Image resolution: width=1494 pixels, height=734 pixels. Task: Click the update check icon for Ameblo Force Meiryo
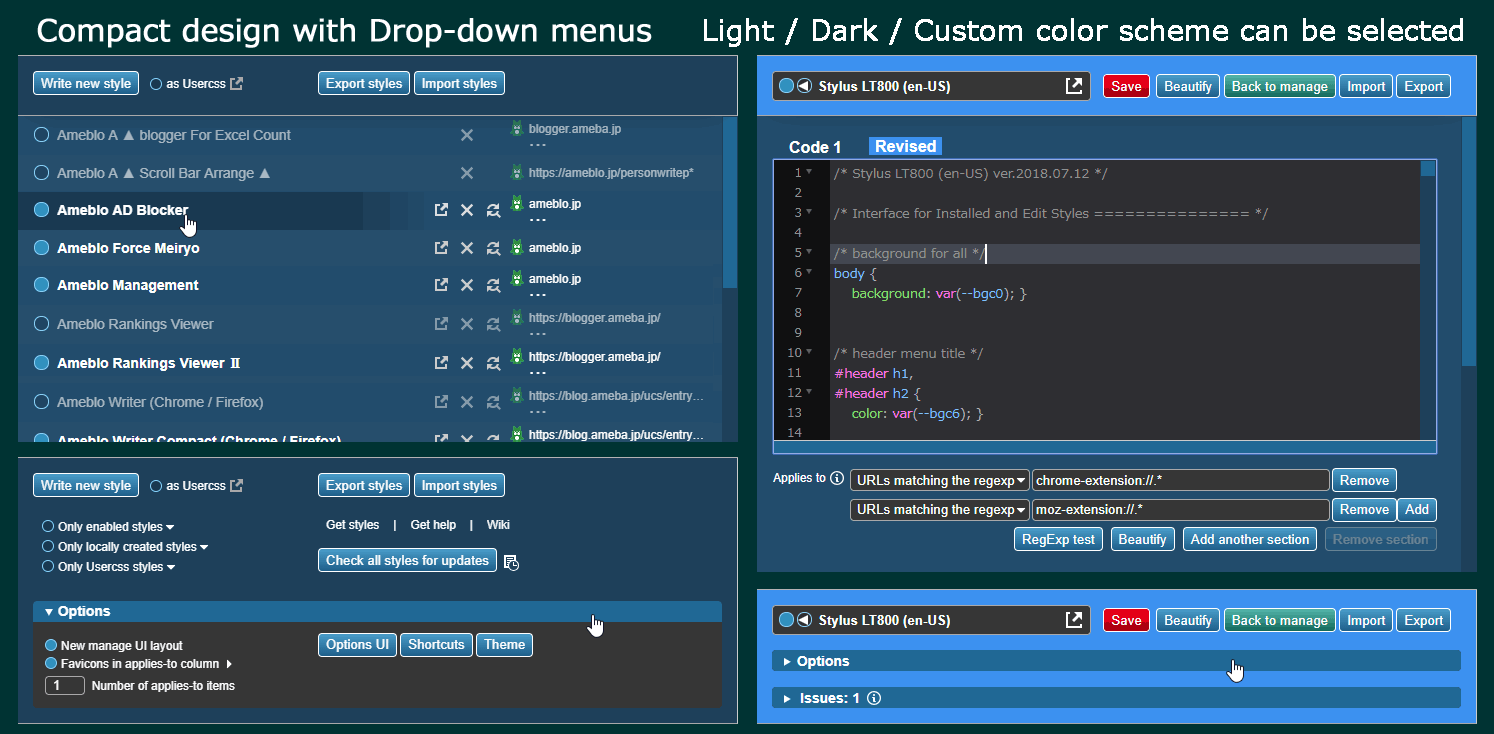click(493, 248)
